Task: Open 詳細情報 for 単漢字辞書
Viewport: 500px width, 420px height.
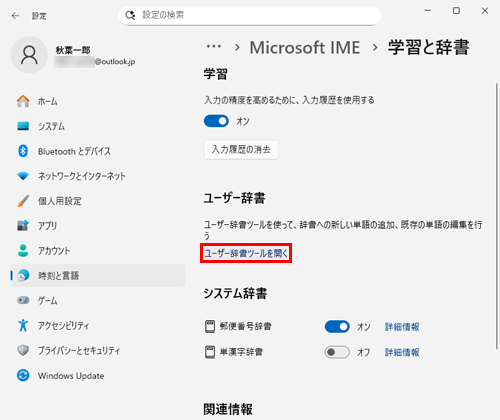Action: click(x=402, y=352)
